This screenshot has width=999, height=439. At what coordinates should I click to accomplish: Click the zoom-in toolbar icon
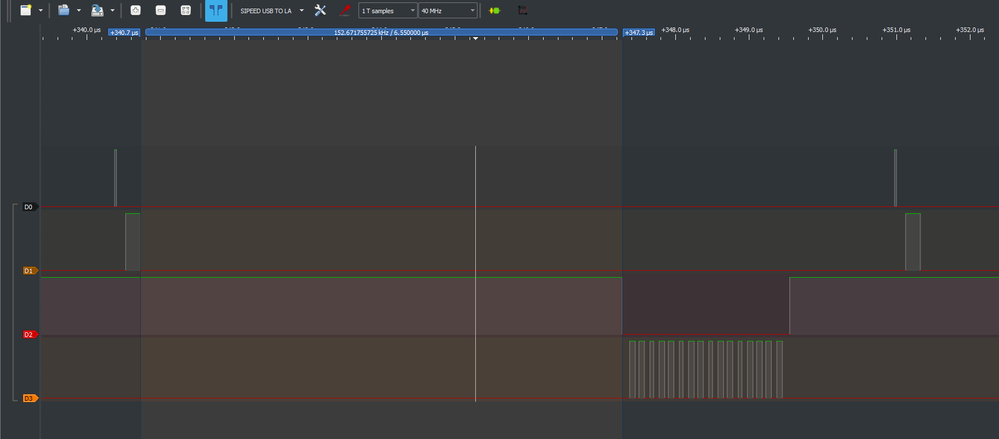(135, 10)
